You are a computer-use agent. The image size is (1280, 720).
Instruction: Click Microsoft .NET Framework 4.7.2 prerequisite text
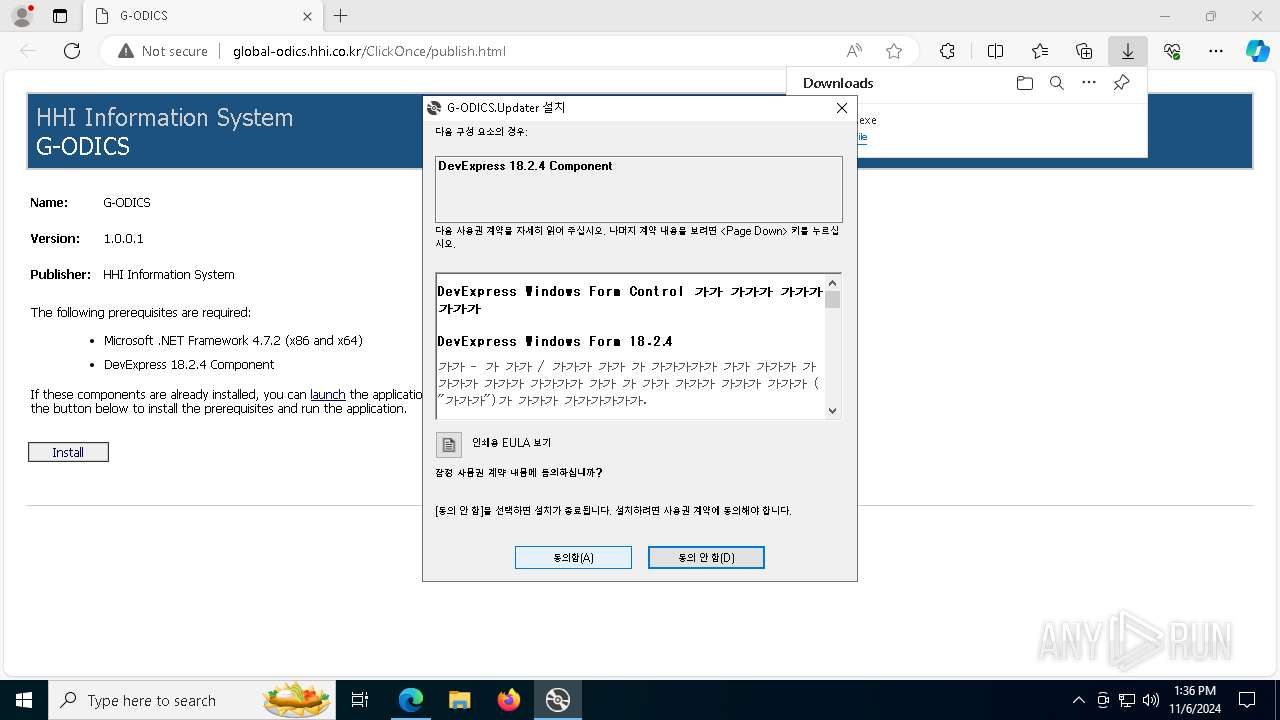pyautogui.click(x=233, y=341)
